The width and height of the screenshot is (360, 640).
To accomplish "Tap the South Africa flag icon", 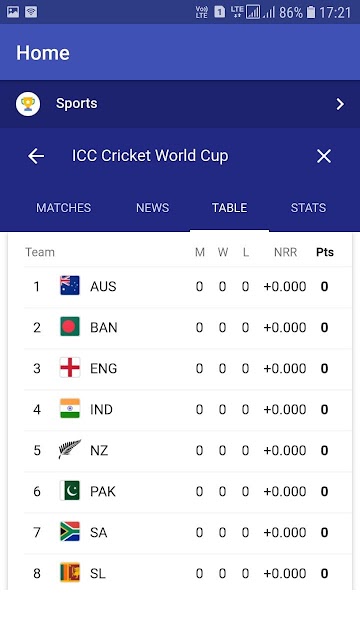I will [x=70, y=531].
